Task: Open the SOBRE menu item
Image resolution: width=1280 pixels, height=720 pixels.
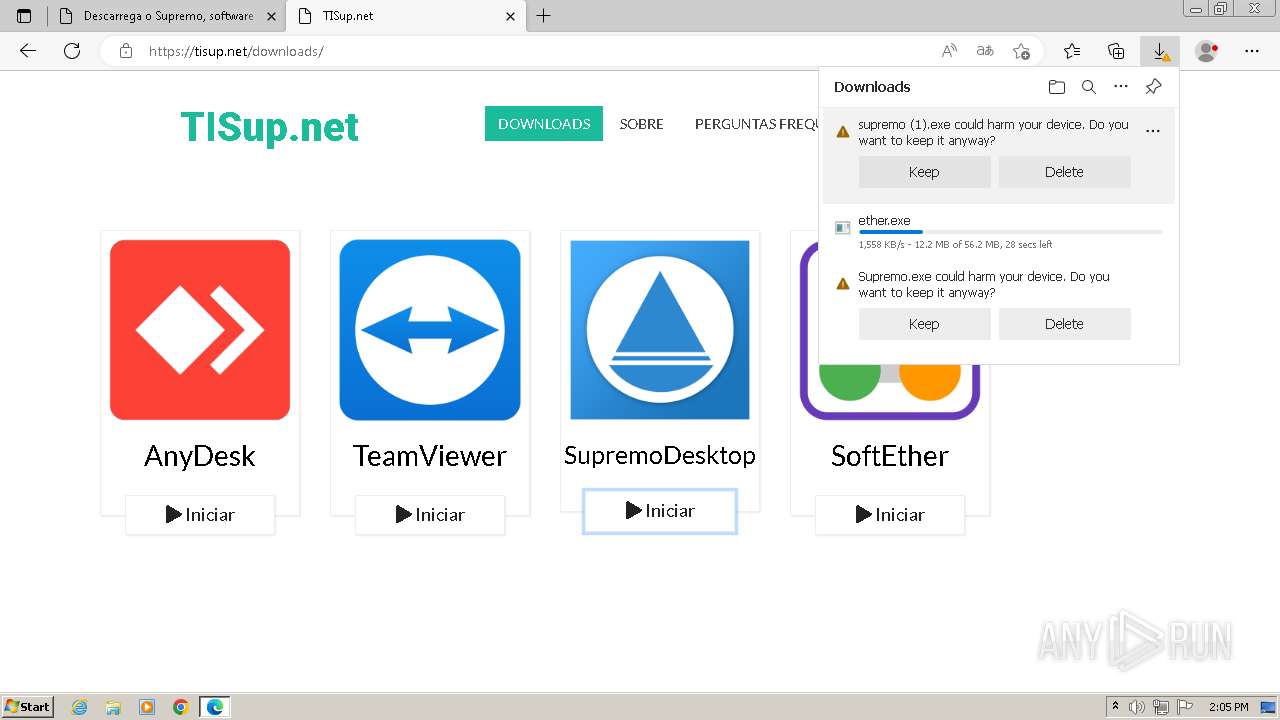Action: 641,124
